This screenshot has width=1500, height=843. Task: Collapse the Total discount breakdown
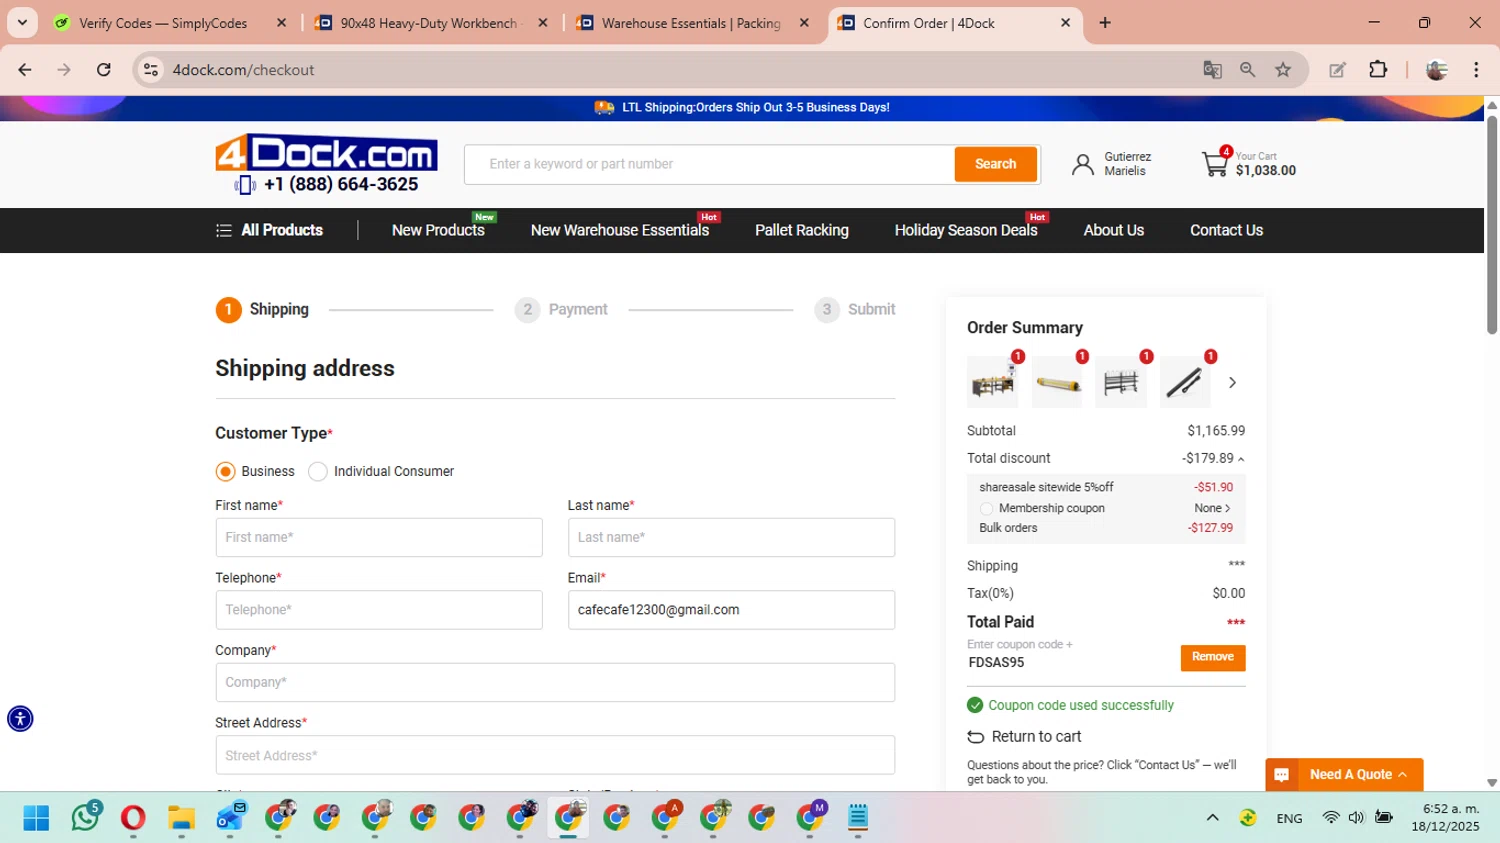(x=1241, y=459)
